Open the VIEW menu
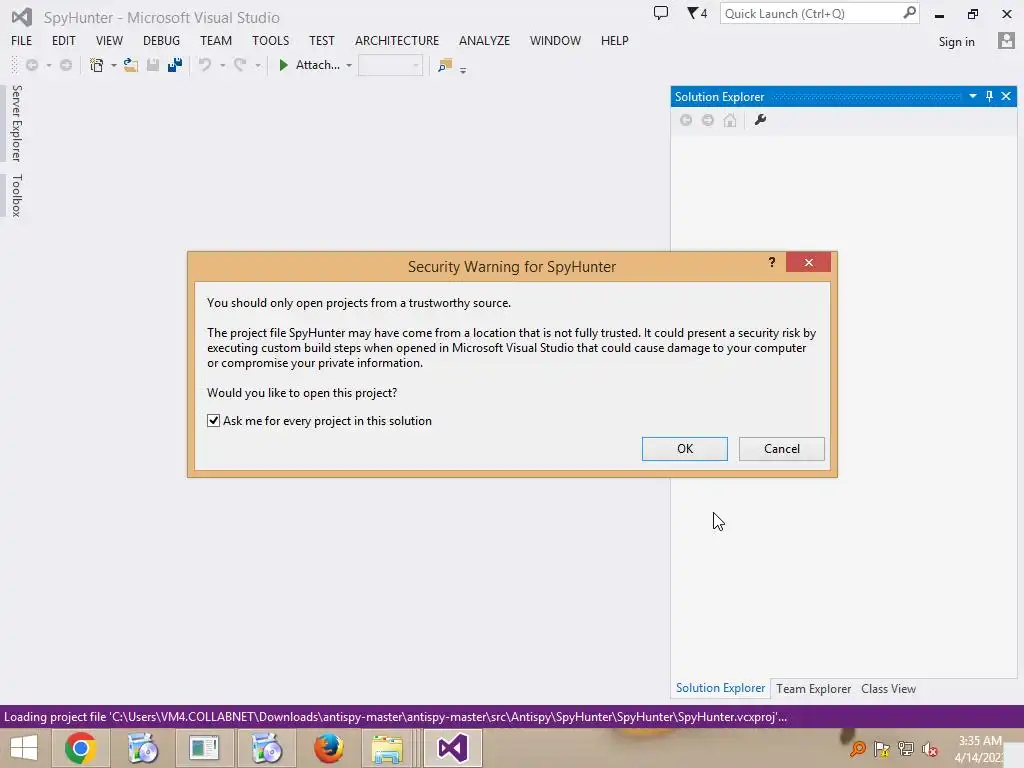Image resolution: width=1024 pixels, height=768 pixels. (x=109, y=40)
